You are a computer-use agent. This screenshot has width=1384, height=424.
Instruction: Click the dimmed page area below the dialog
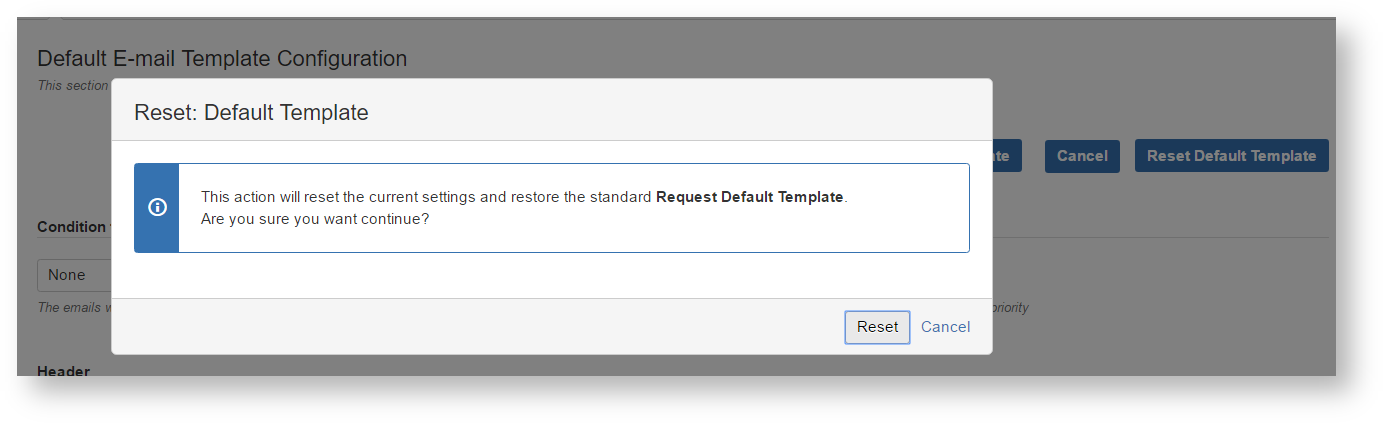[x=600, y=366]
